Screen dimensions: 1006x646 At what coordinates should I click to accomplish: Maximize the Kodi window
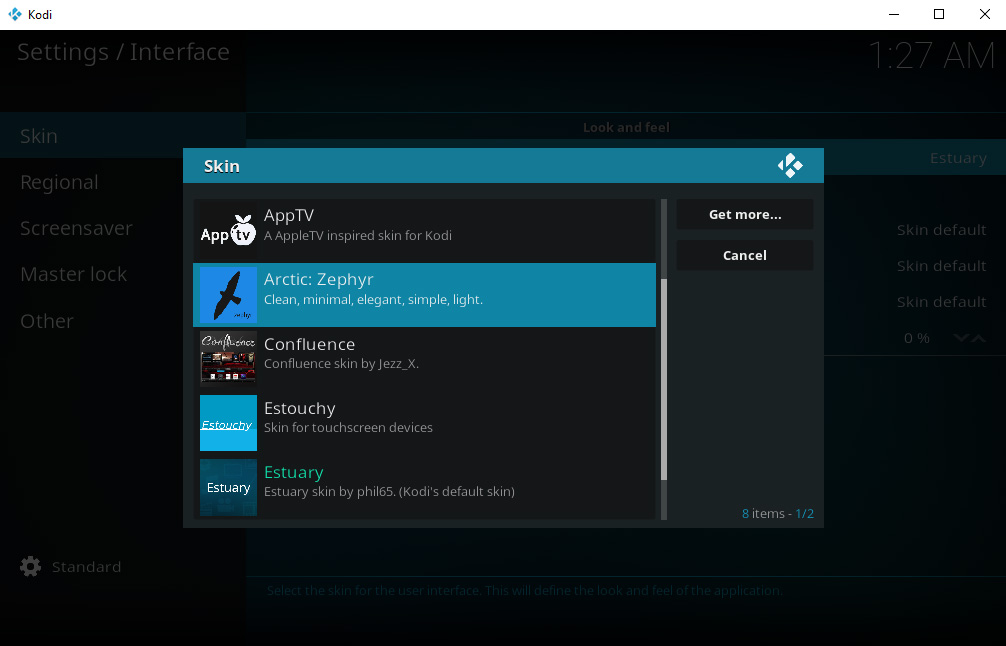pos(939,14)
